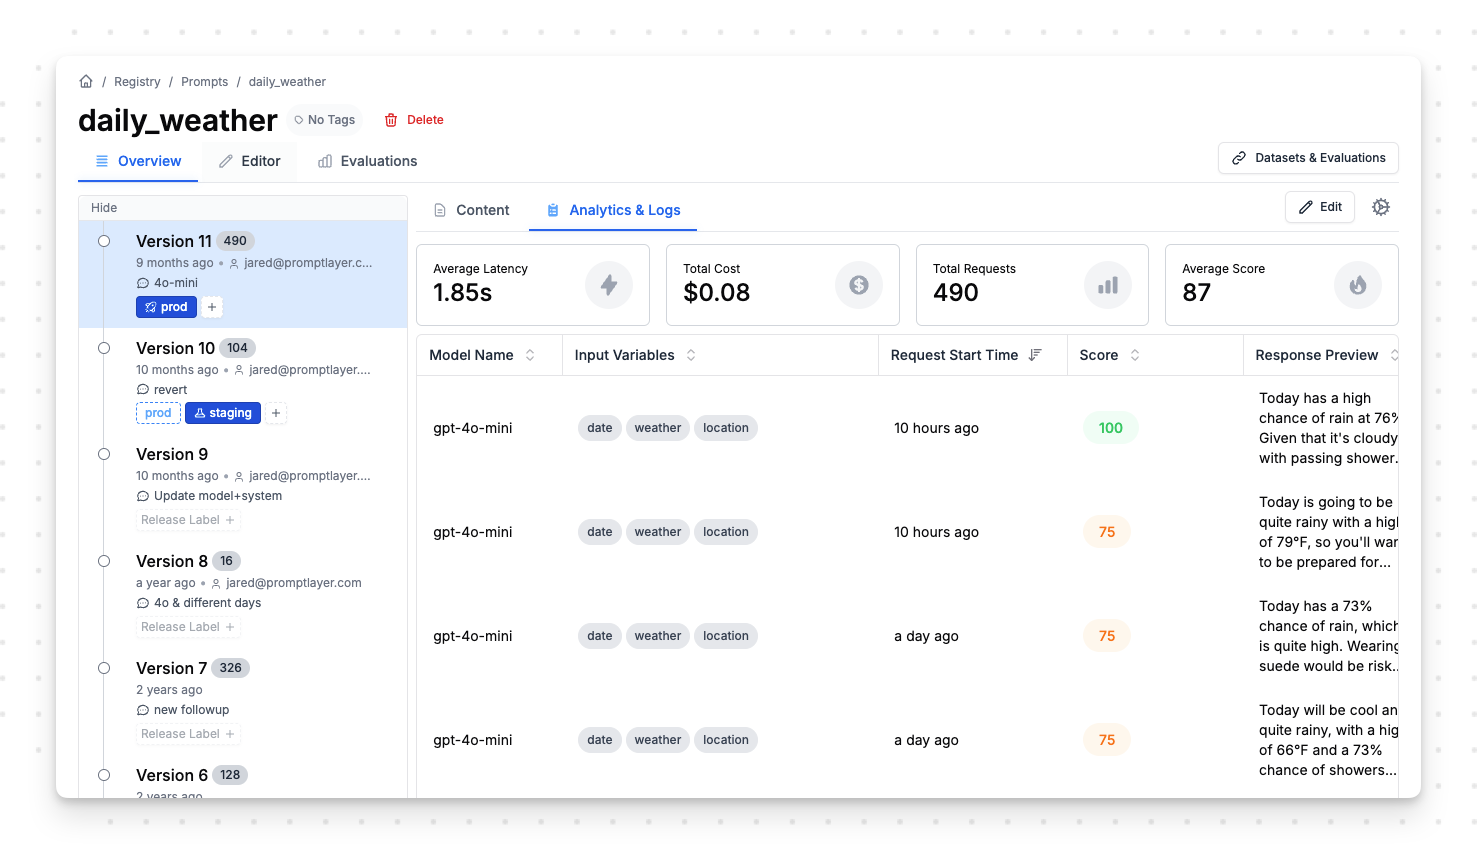Viewport: 1477px width, 854px height.
Task: Click the Total Requests bar chart icon
Action: tap(1108, 285)
